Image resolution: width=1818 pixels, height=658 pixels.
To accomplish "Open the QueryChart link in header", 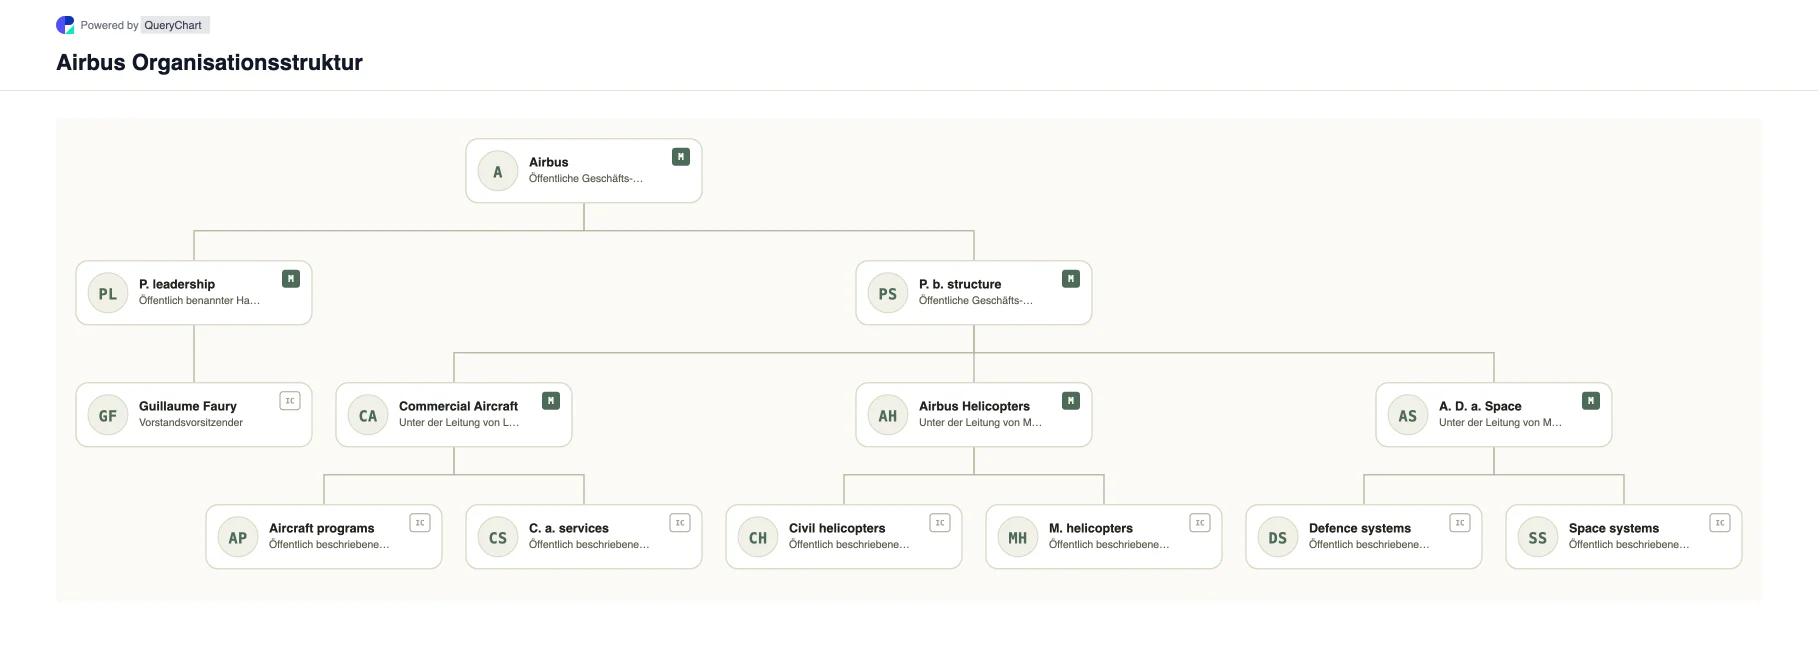I will point(173,25).
